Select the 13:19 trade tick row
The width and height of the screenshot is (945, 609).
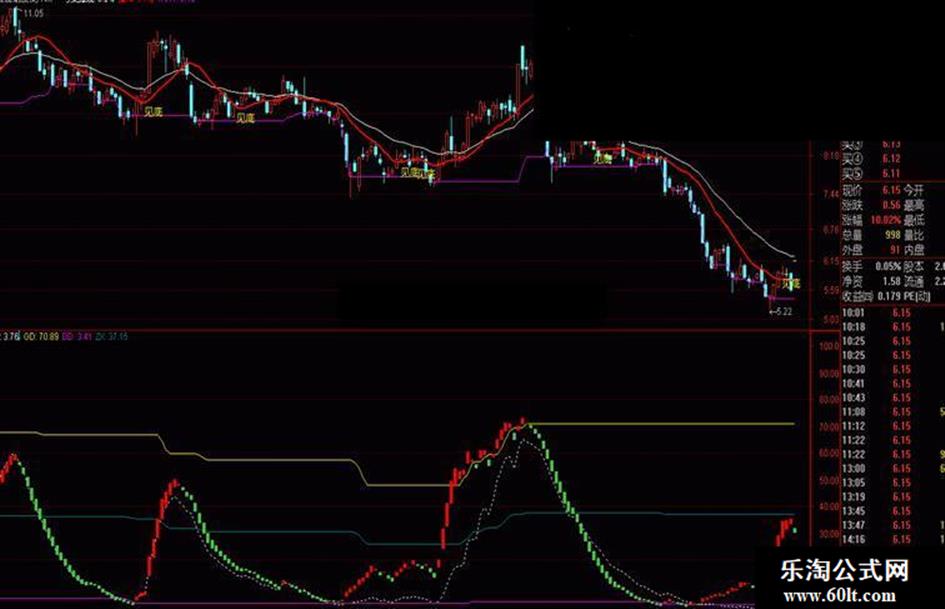[893, 497]
